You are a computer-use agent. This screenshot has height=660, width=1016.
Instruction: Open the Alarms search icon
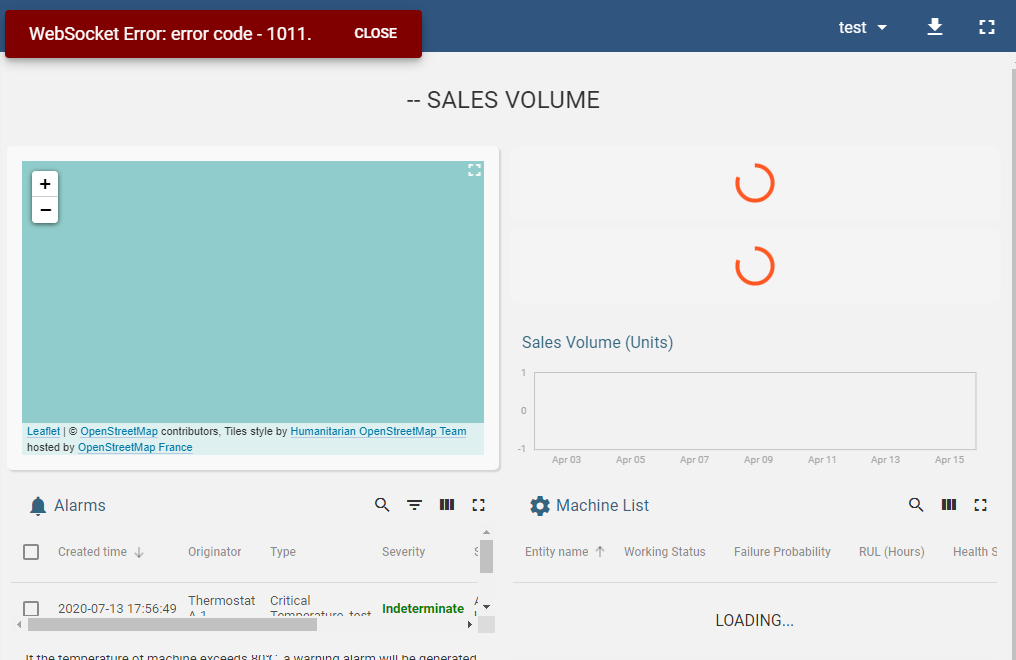pyautogui.click(x=382, y=505)
